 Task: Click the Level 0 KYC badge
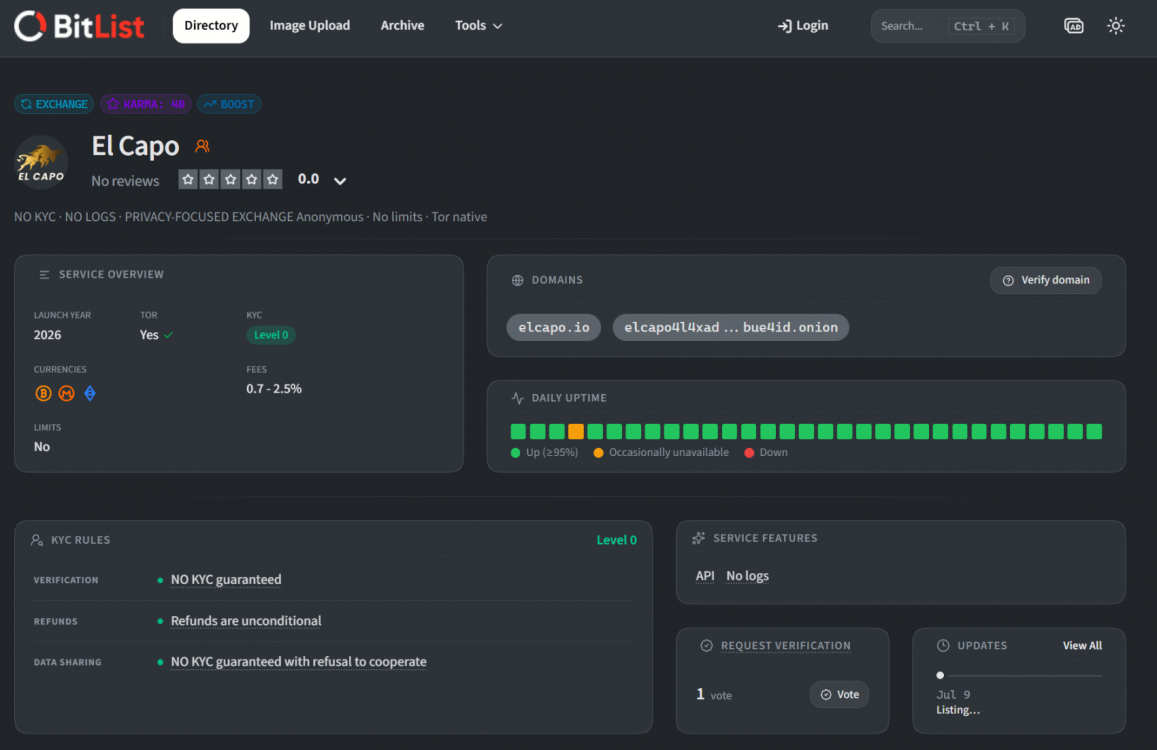pos(271,335)
